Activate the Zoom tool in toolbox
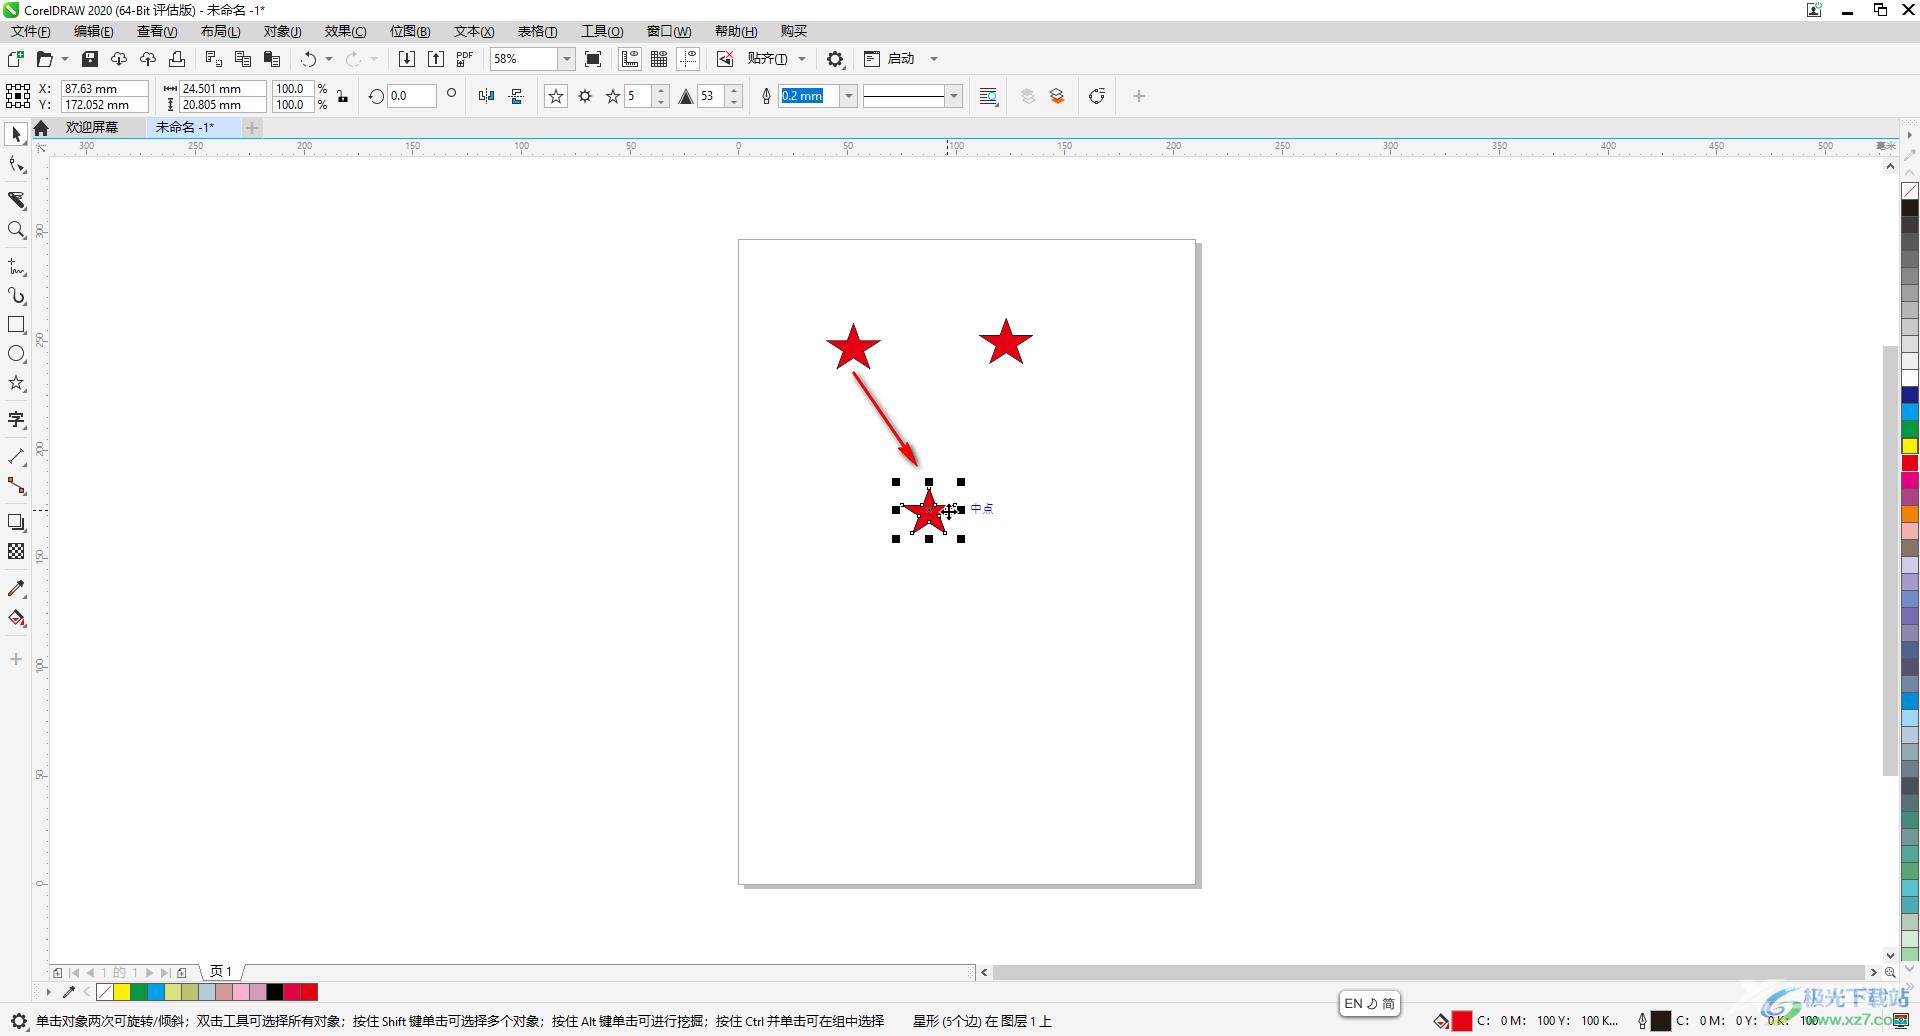 point(16,230)
